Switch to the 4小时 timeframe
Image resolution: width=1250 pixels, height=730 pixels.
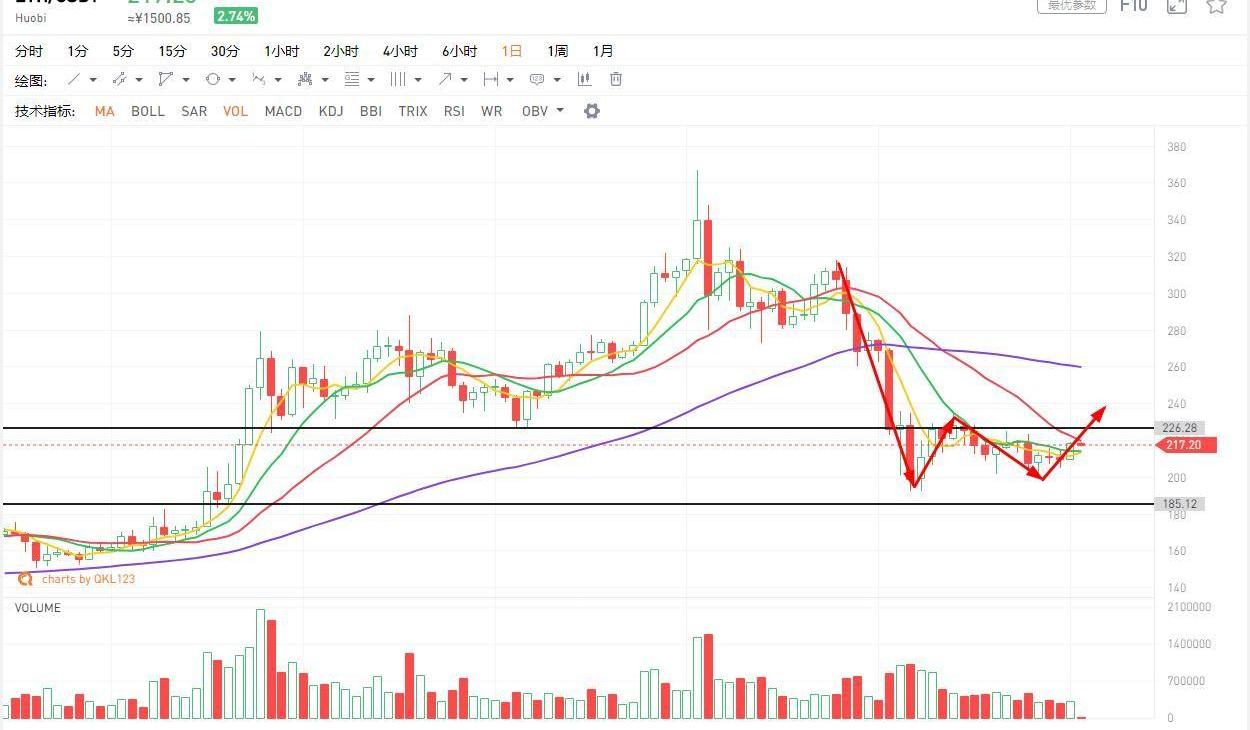[x=400, y=51]
